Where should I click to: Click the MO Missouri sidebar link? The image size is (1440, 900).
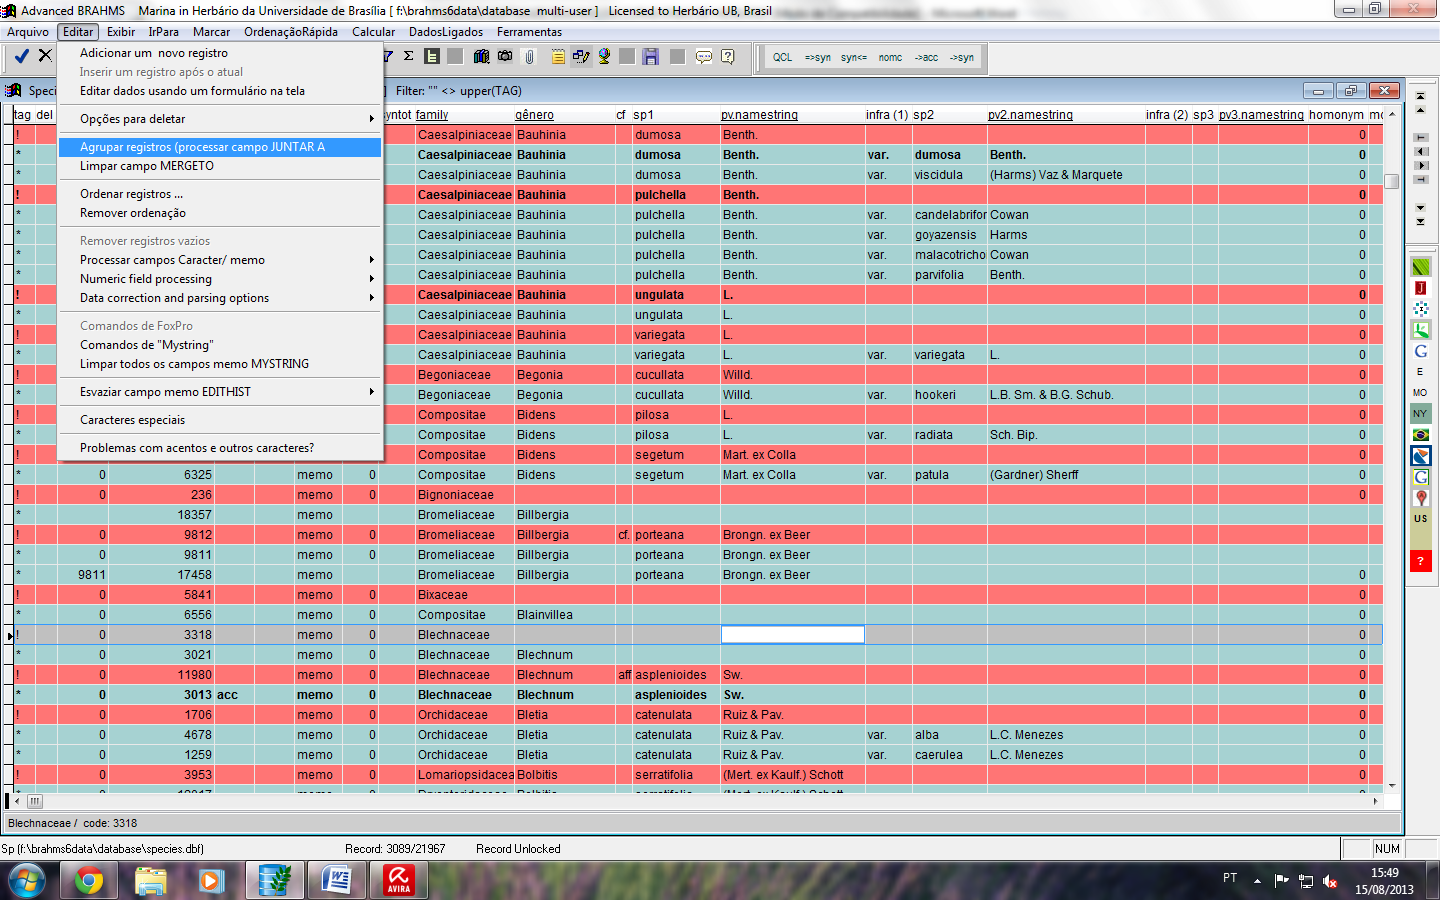tap(1420, 393)
